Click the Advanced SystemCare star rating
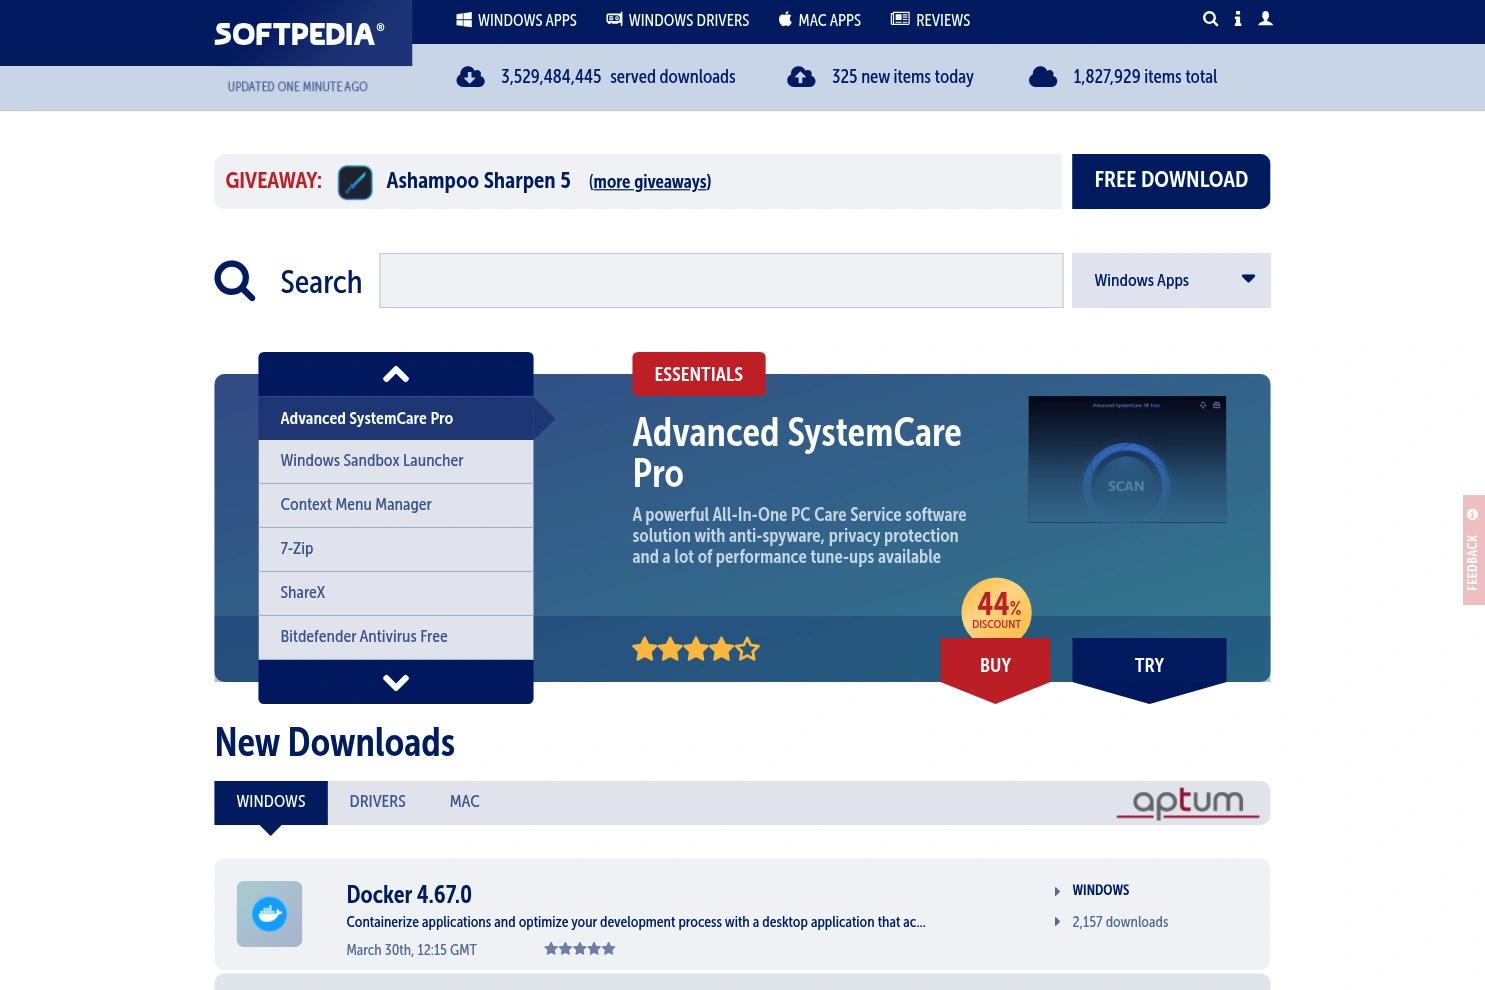 [x=696, y=650]
